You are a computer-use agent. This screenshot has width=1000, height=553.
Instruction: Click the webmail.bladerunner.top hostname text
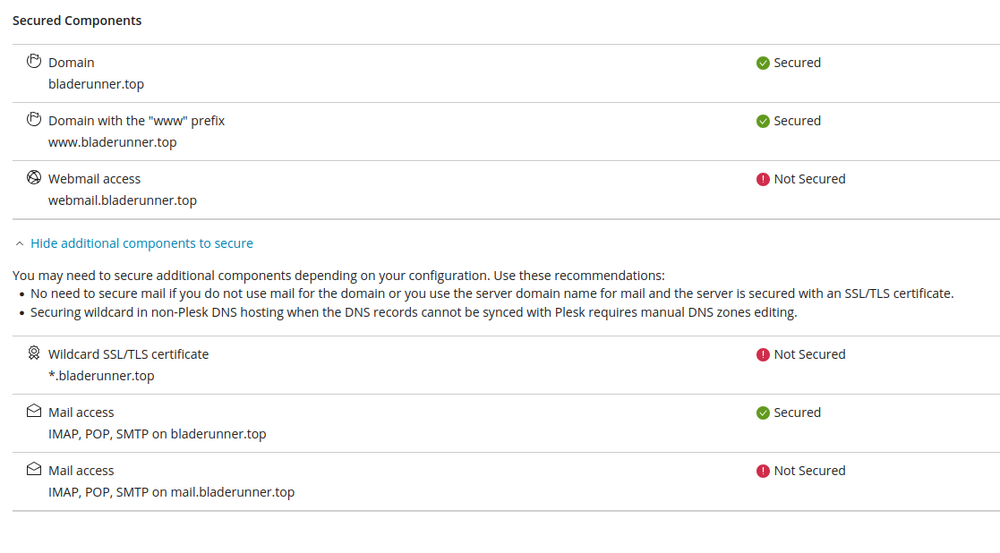122,200
